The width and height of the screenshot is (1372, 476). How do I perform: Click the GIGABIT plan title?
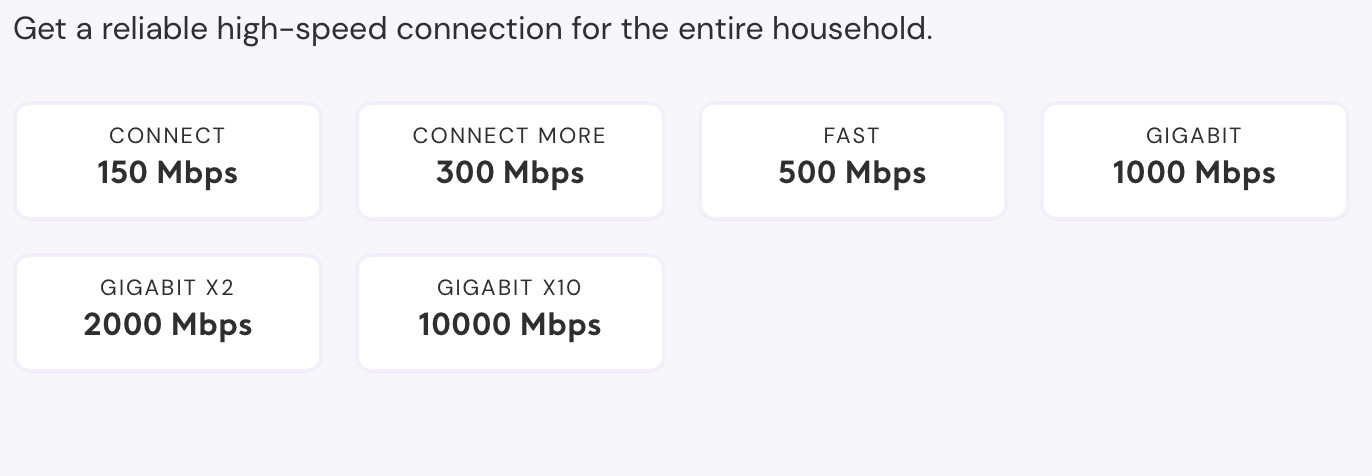[x=1195, y=136]
